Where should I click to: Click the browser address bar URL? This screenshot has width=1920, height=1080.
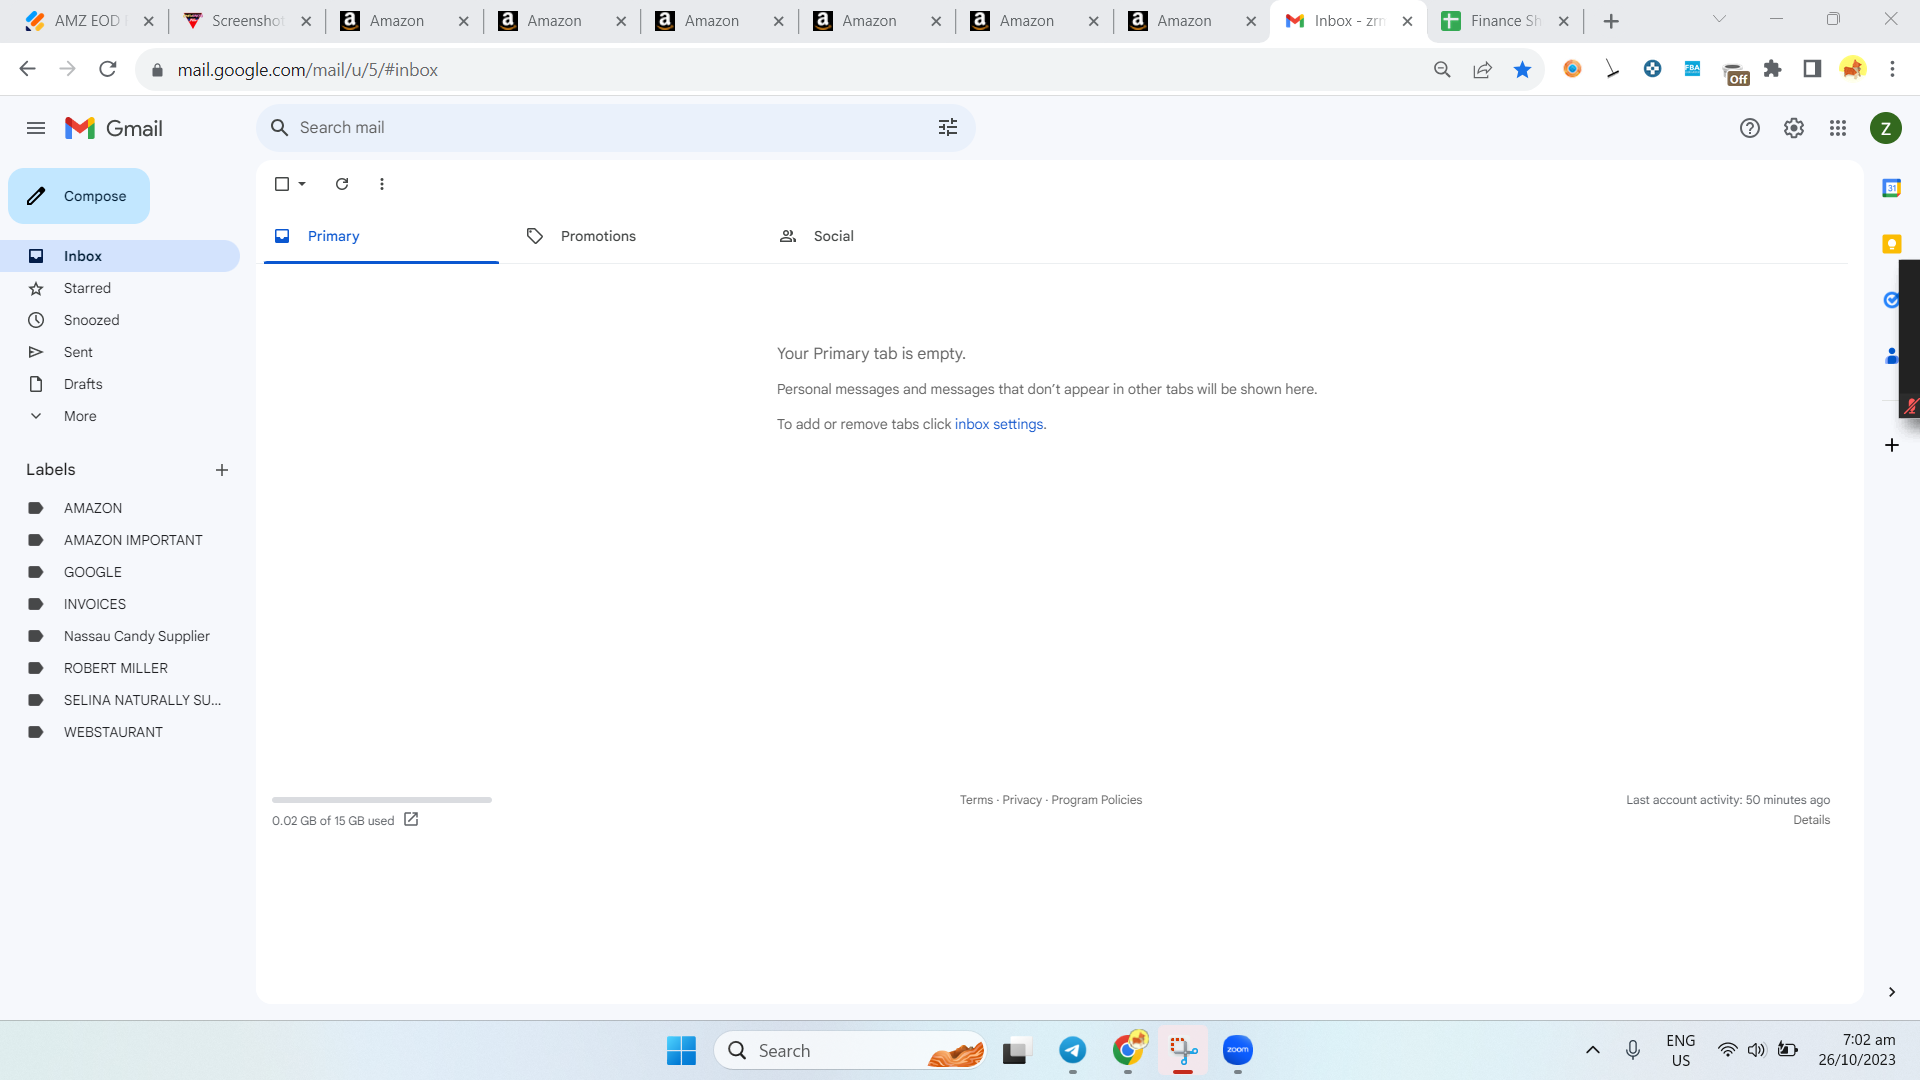(x=308, y=70)
